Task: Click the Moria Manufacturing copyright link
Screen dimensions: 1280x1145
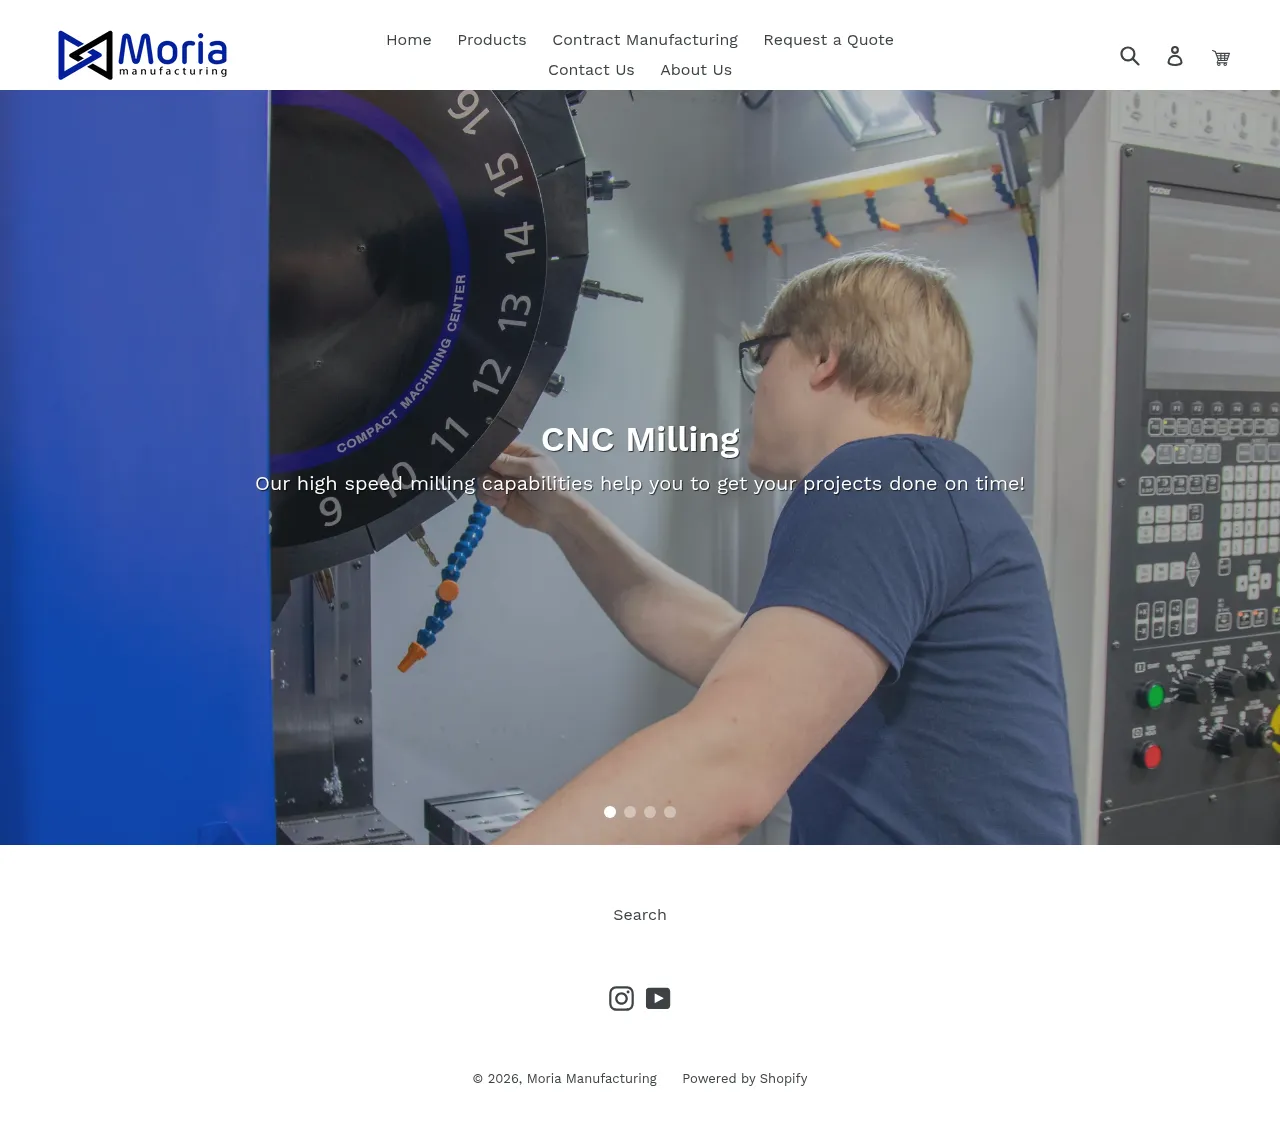Action: pos(591,1078)
